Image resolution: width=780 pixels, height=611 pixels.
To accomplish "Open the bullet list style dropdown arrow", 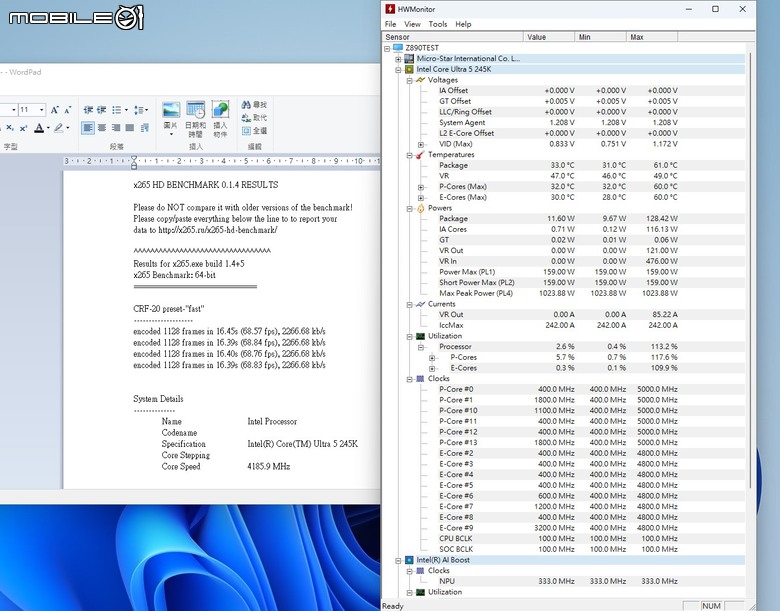I will (126, 110).
